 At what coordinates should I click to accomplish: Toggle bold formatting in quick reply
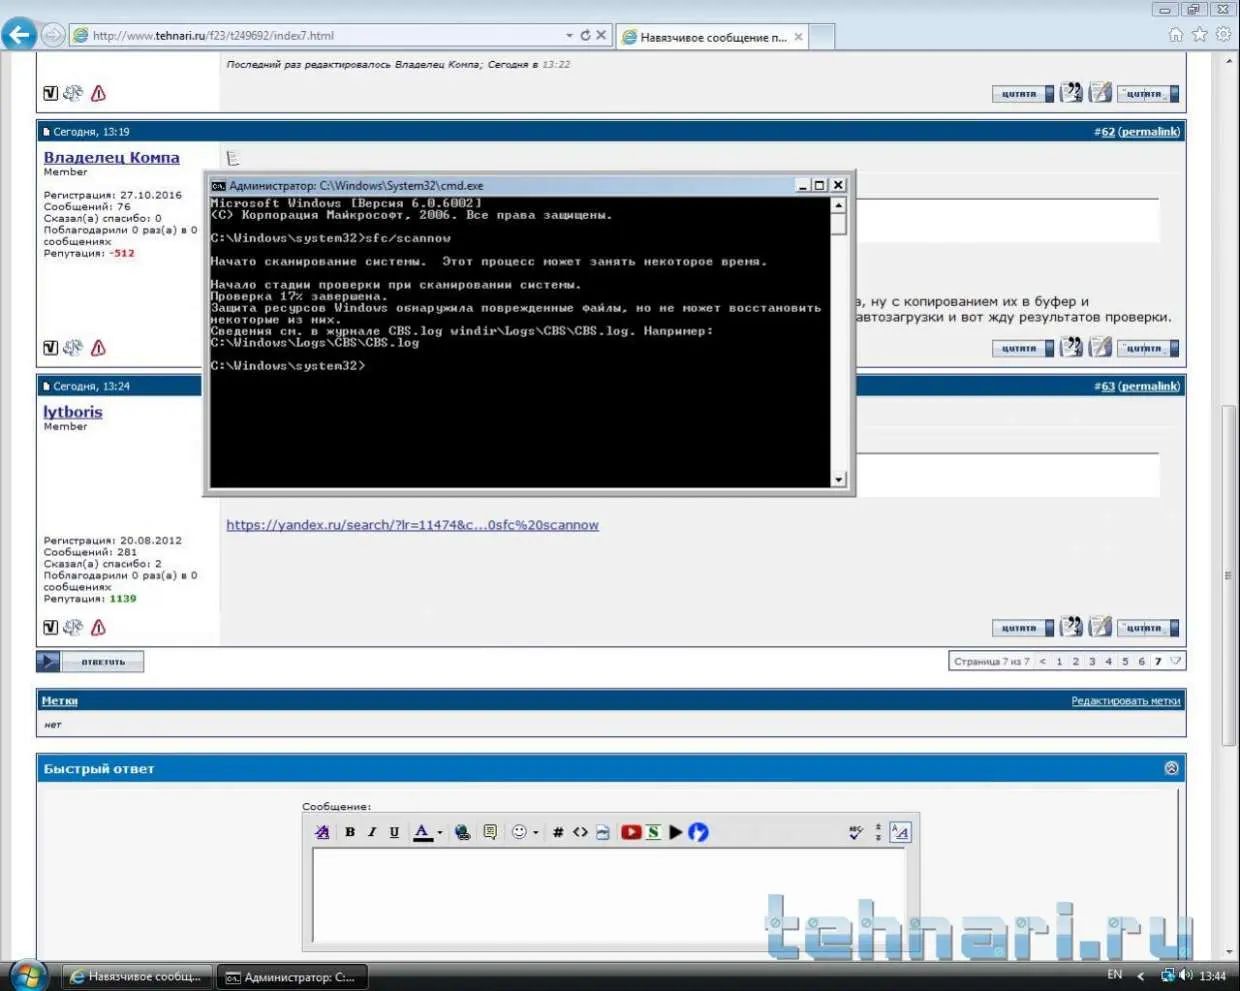(x=350, y=832)
